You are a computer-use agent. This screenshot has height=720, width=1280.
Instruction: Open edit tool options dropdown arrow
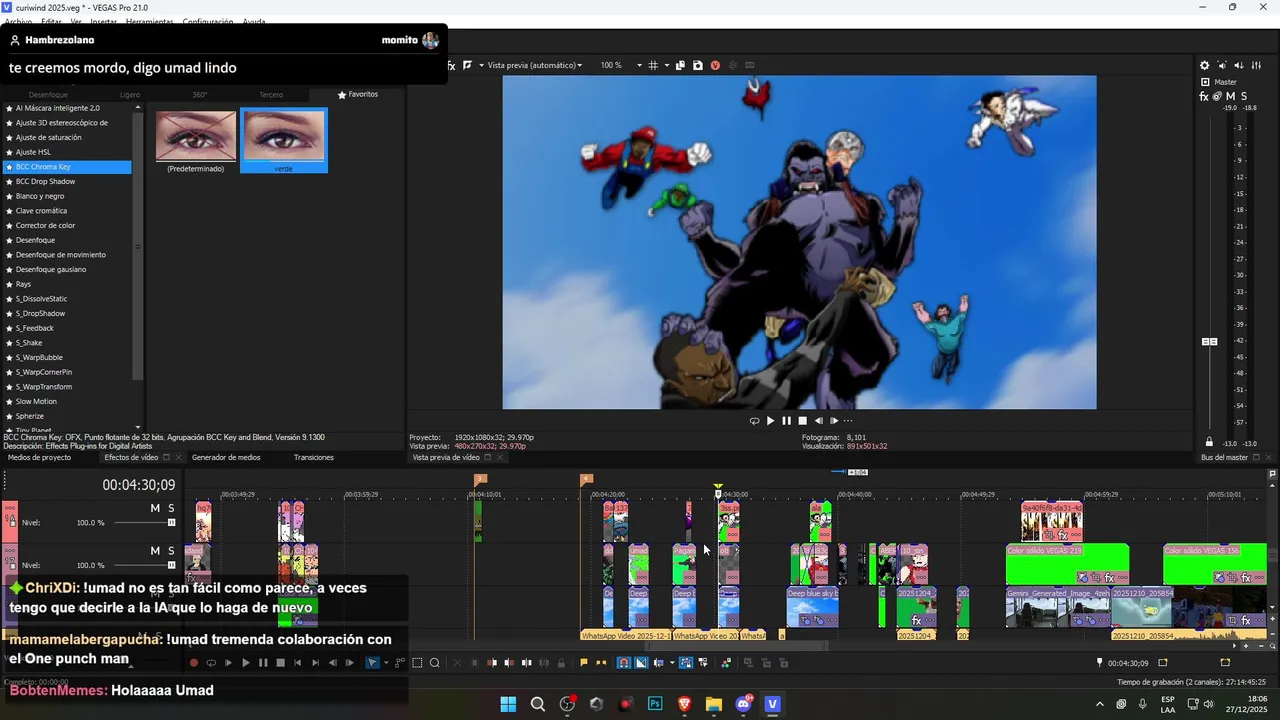[386, 662]
